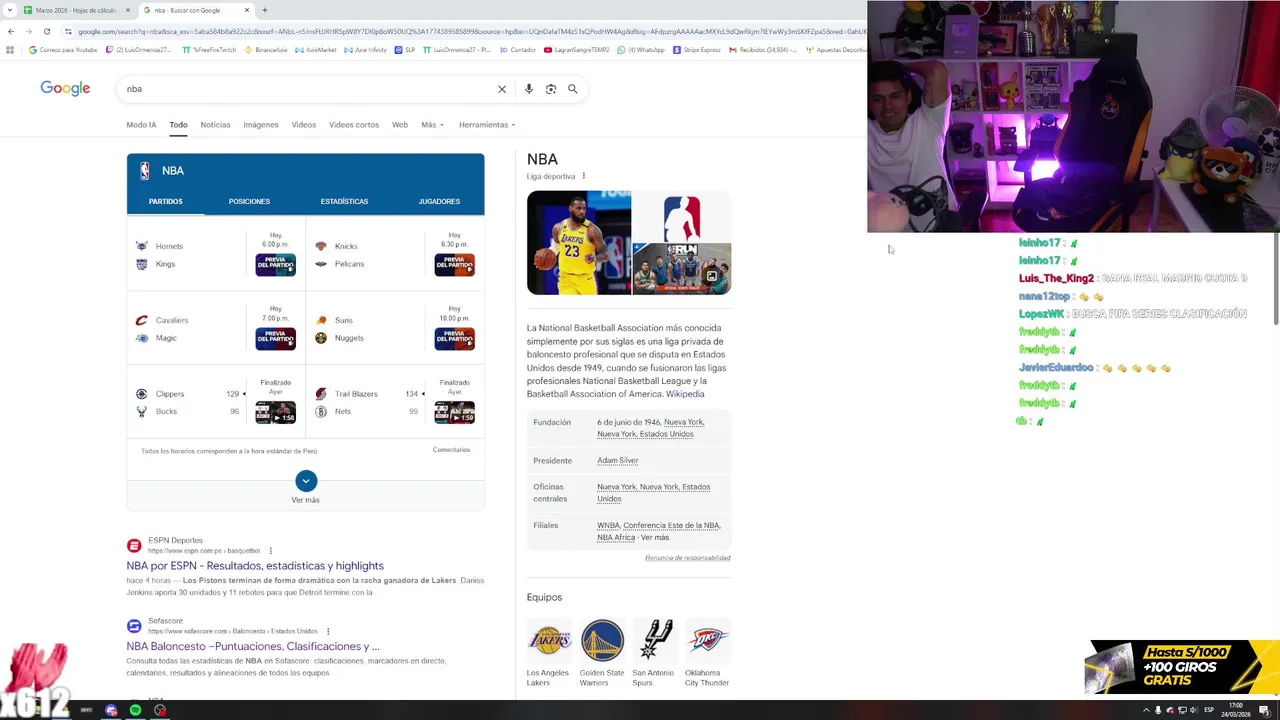The width and height of the screenshot is (1280, 720).
Task: Show hidden system tray icons chevron
Action: pos(1146,710)
